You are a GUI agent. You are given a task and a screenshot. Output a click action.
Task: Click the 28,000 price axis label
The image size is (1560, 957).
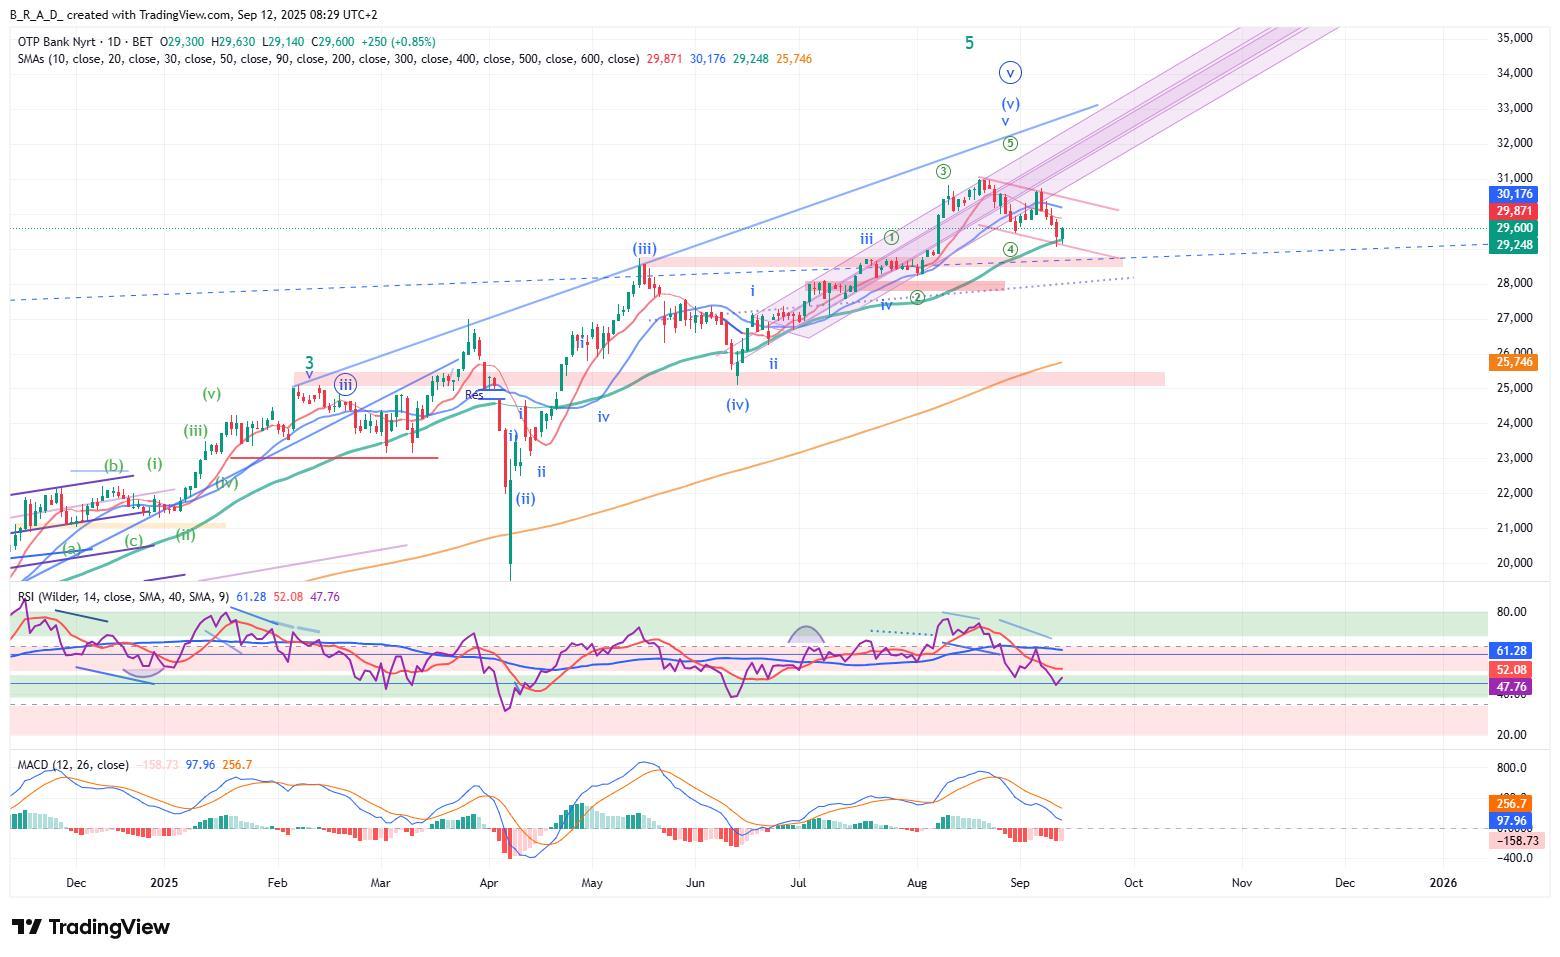pyautogui.click(x=1515, y=283)
